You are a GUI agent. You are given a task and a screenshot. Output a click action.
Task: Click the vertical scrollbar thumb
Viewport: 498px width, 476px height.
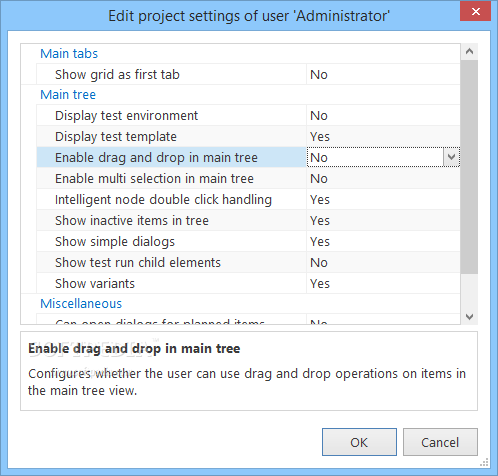(469, 167)
